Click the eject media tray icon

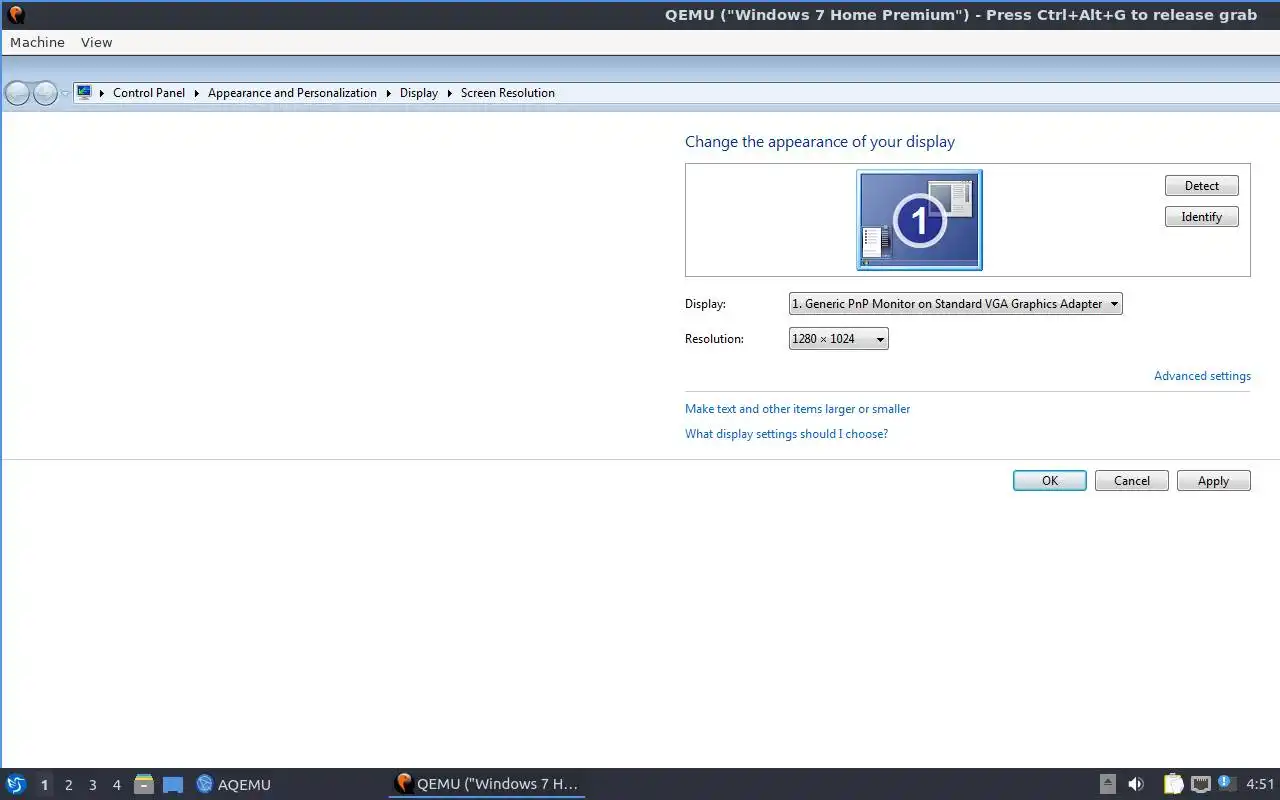click(1107, 785)
